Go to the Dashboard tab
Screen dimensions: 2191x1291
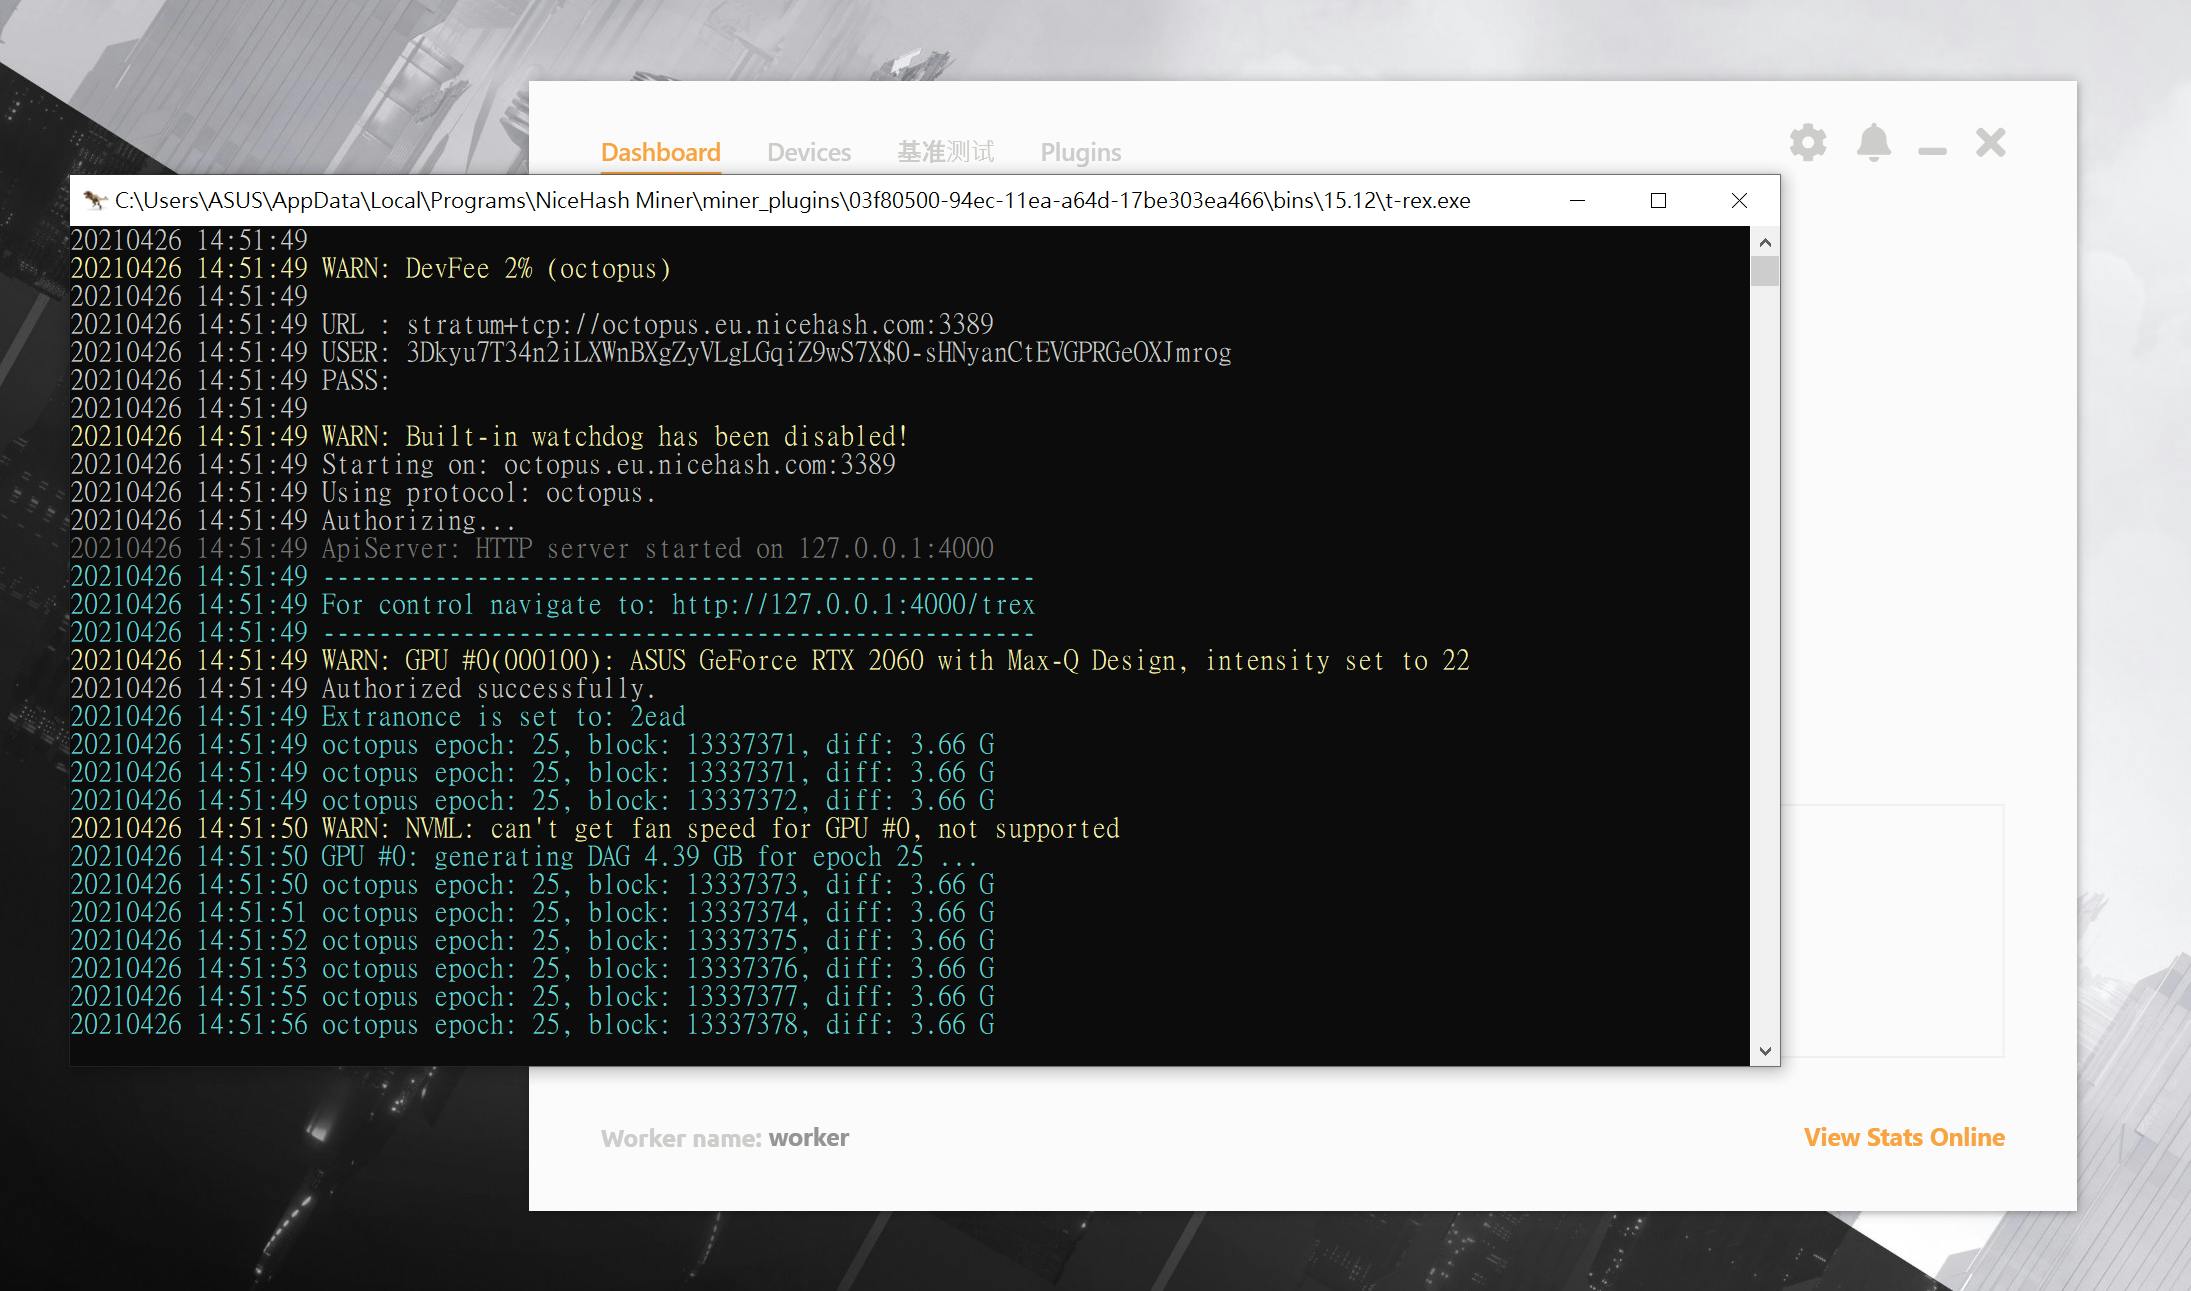pos(660,152)
